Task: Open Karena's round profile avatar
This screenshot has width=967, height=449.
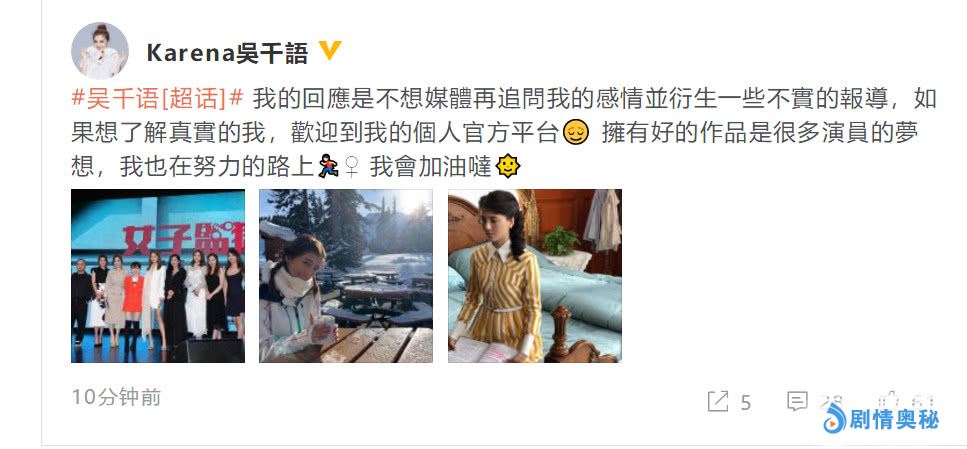Action: pyautogui.click(x=100, y=51)
